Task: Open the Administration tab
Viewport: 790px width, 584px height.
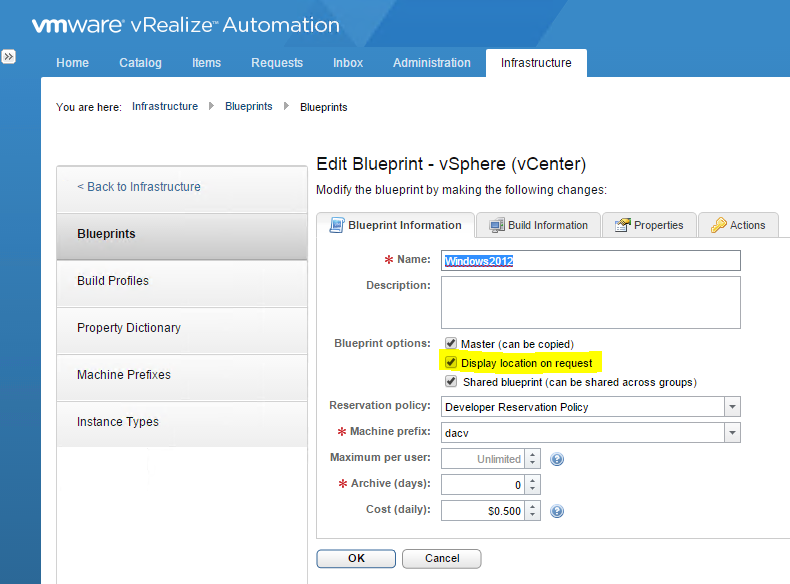Action: click(x=431, y=62)
